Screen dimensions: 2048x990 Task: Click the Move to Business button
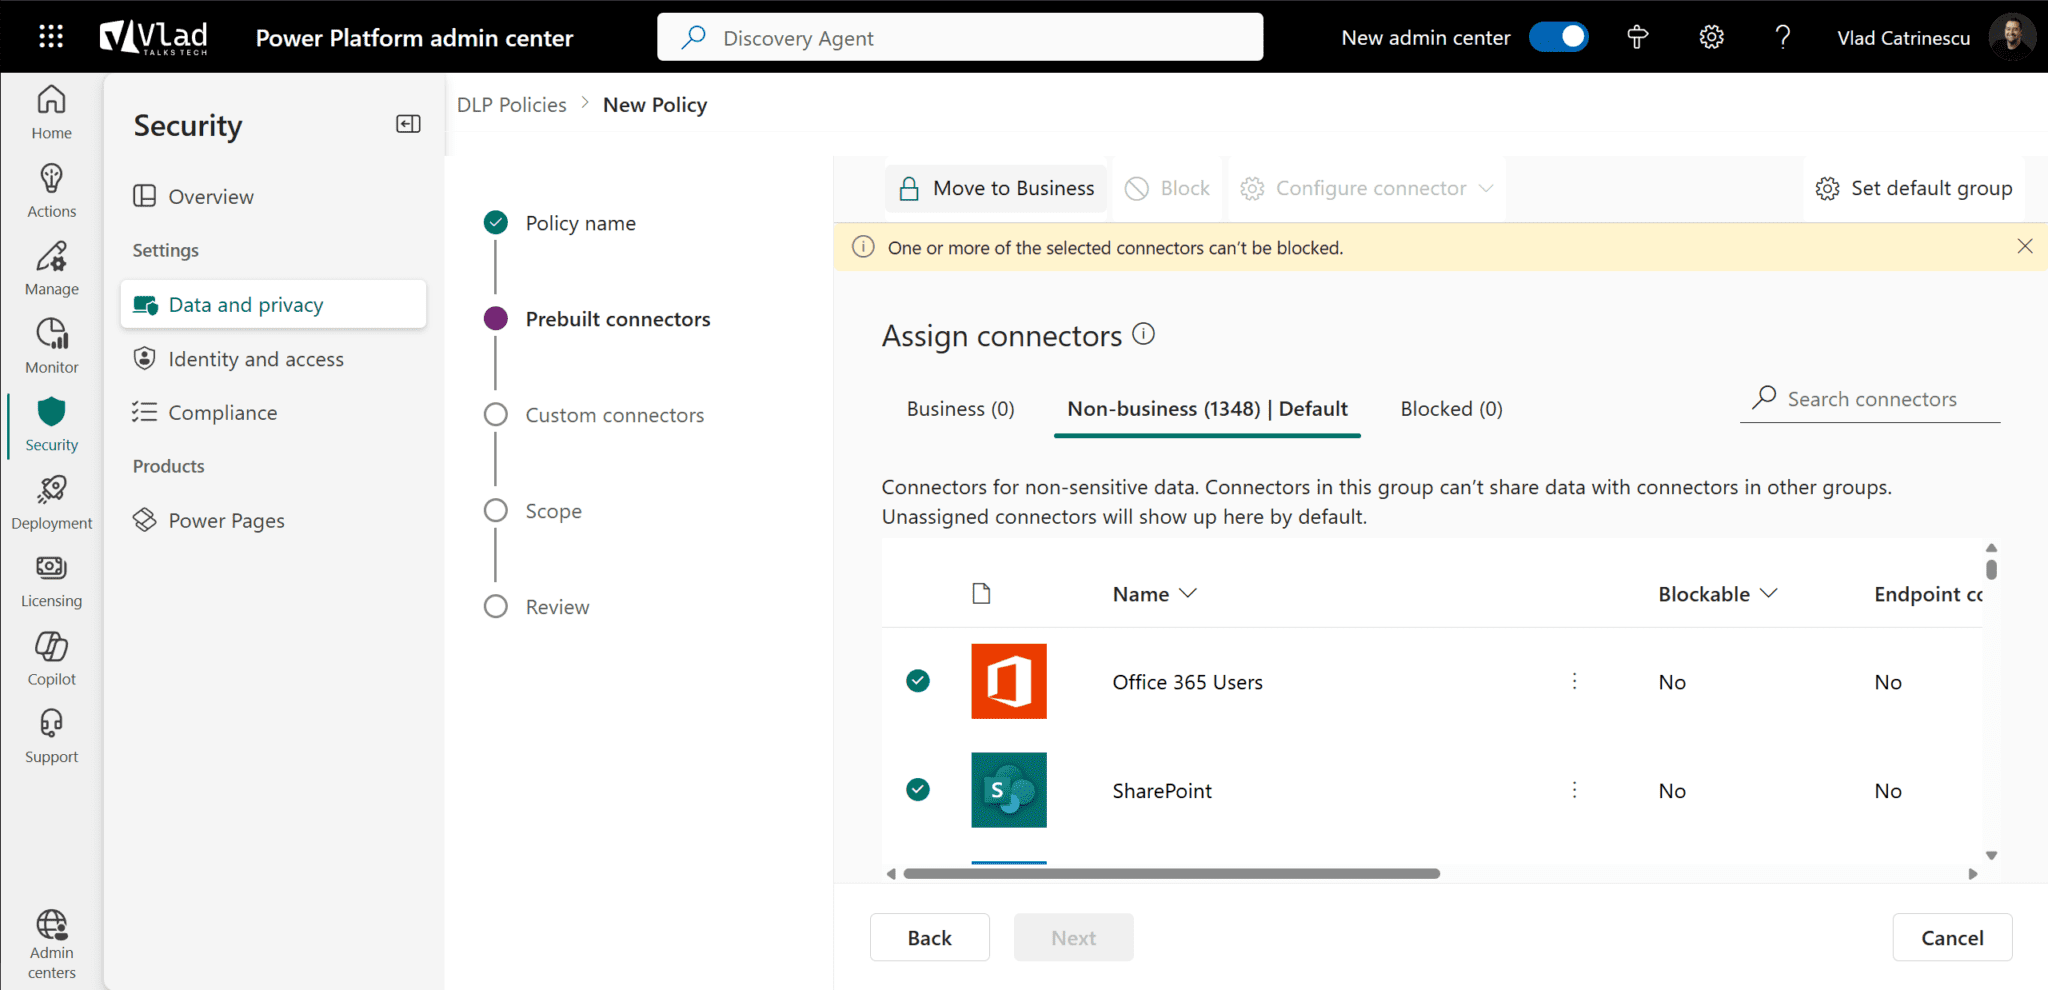tap(996, 188)
